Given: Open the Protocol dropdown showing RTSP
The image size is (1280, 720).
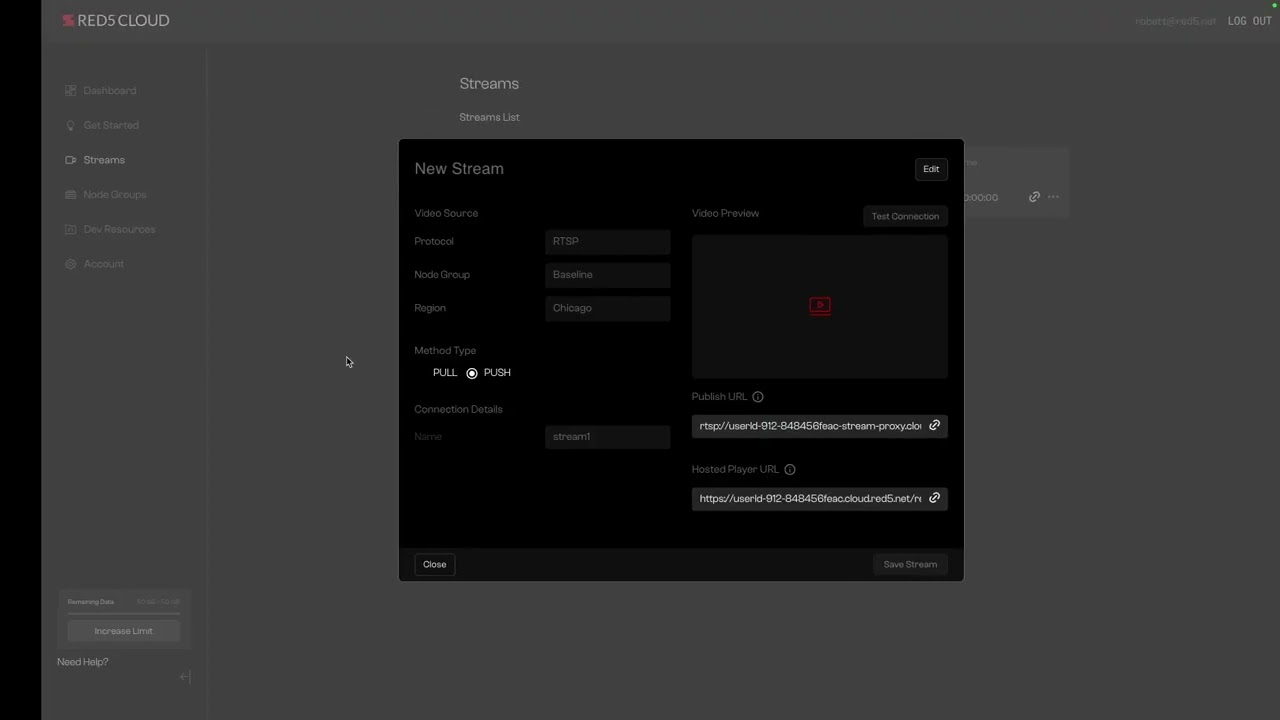Looking at the screenshot, I should [608, 241].
